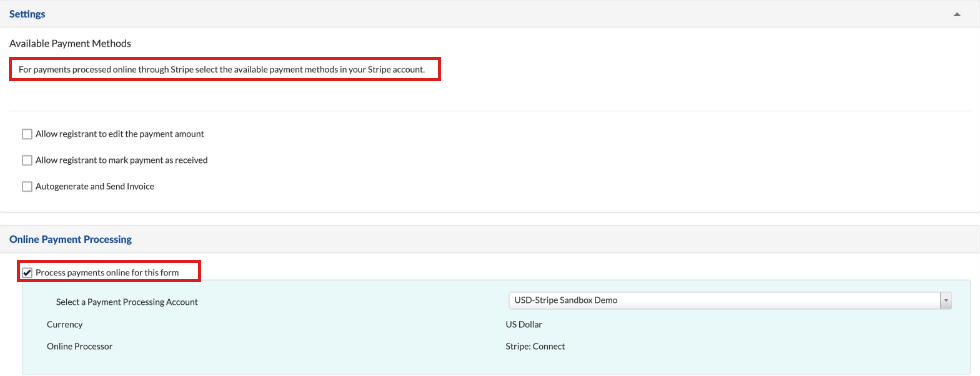Image resolution: width=980 pixels, height=376 pixels.
Task: Click the Select a Payment Processing Account label
Action: 127,302
